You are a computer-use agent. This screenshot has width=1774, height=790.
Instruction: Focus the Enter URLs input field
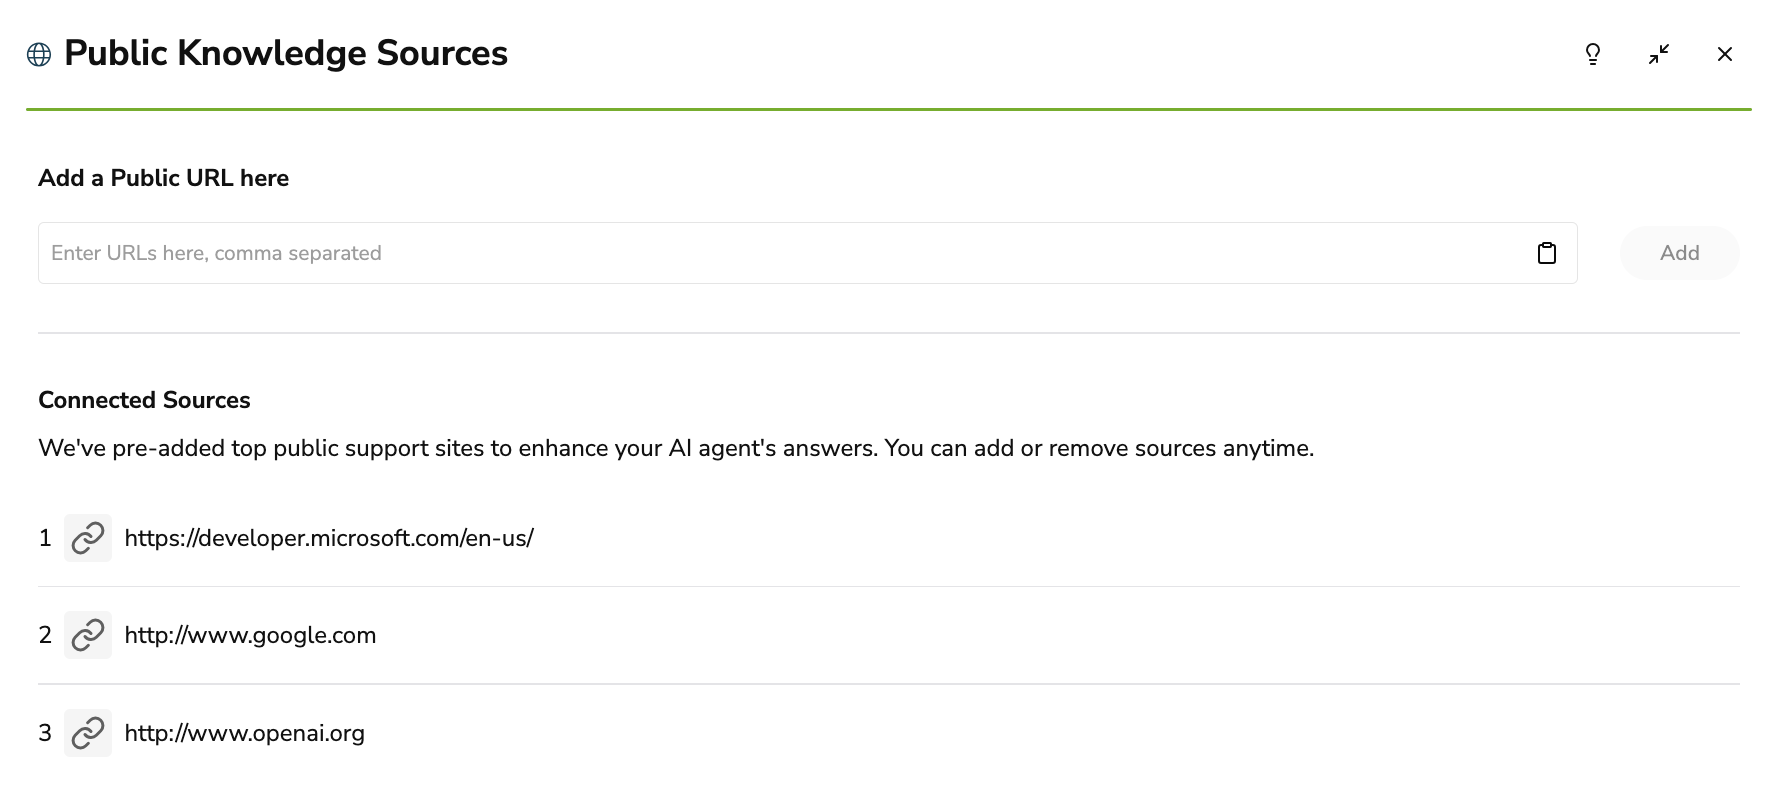pos(780,253)
